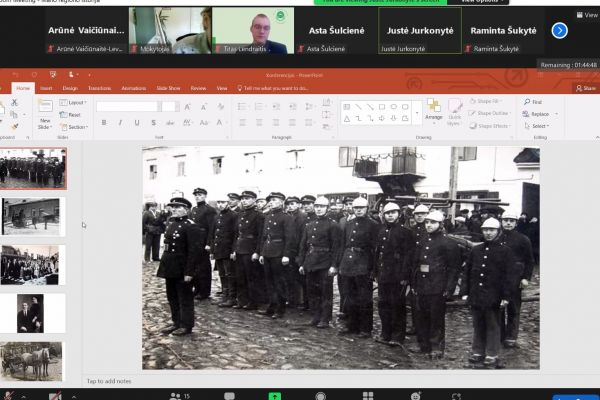This screenshot has width=600, height=400.
Task: Click Numbering list icon
Action: tap(259, 106)
